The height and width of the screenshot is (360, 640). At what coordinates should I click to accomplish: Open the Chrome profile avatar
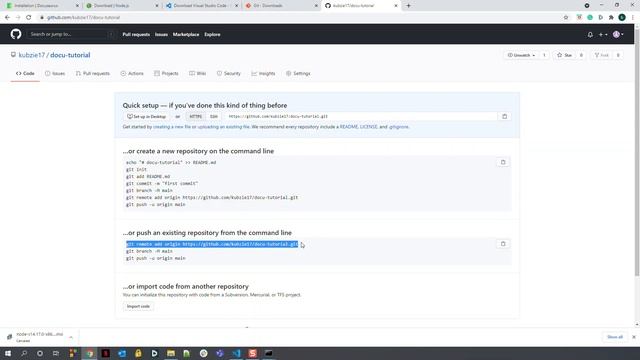pos(622,18)
